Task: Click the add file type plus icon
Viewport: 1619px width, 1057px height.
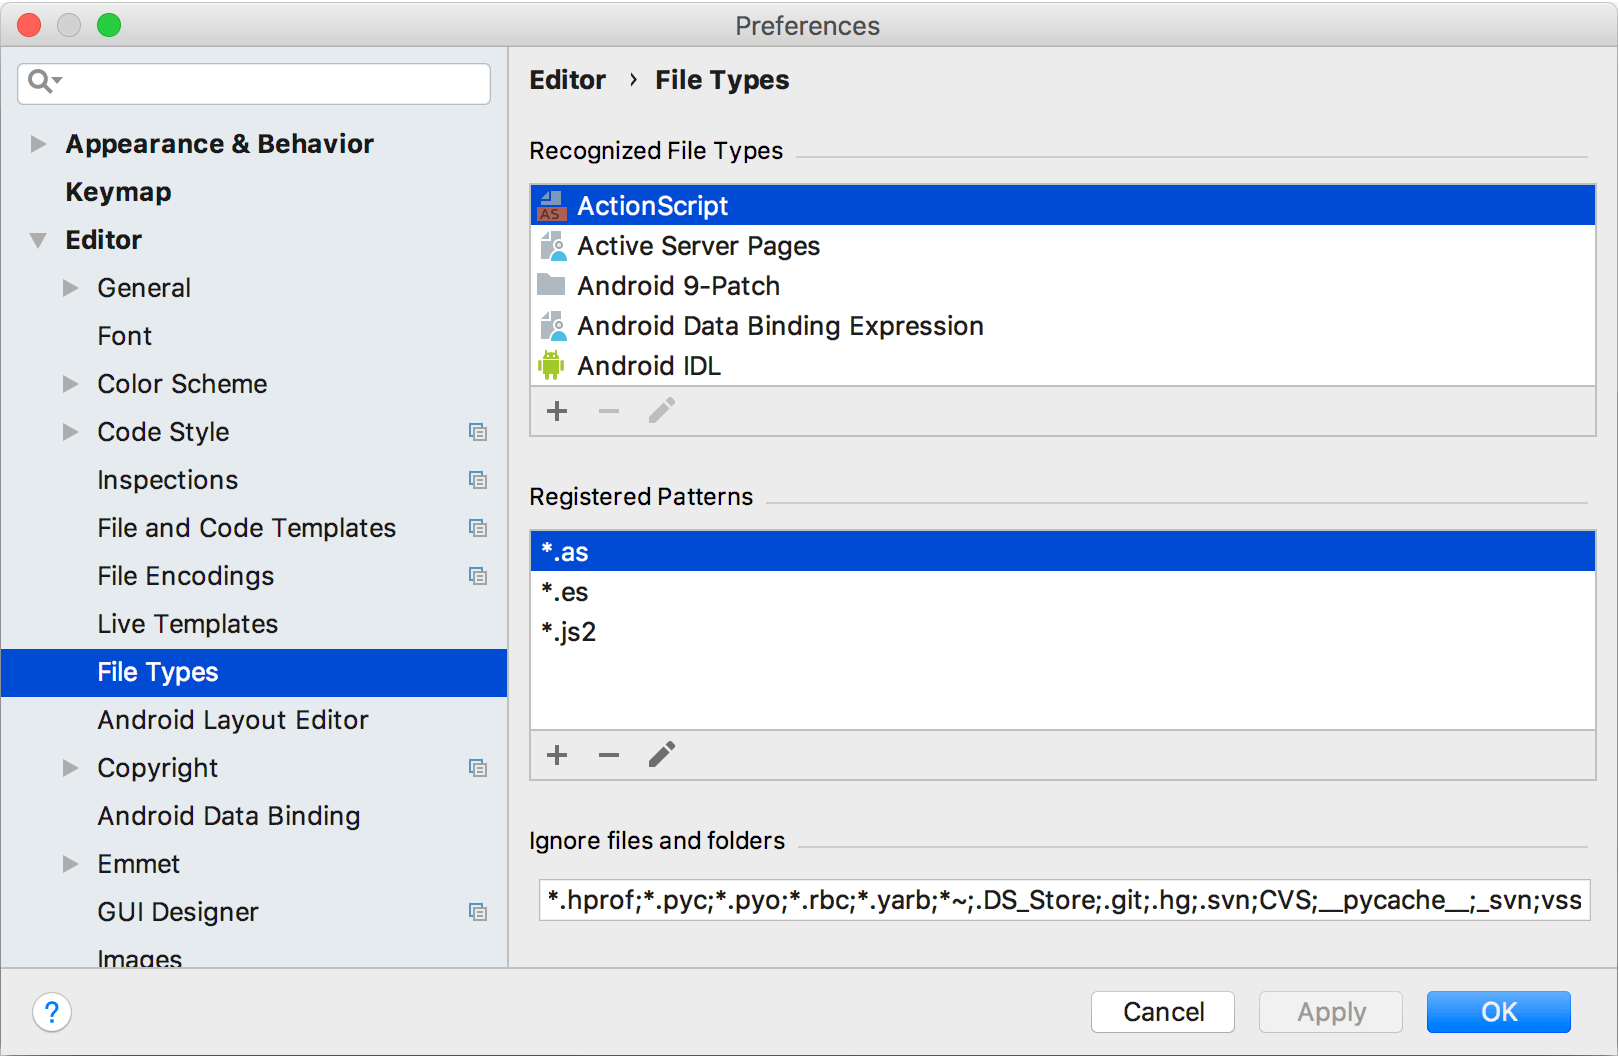Action: tap(557, 411)
